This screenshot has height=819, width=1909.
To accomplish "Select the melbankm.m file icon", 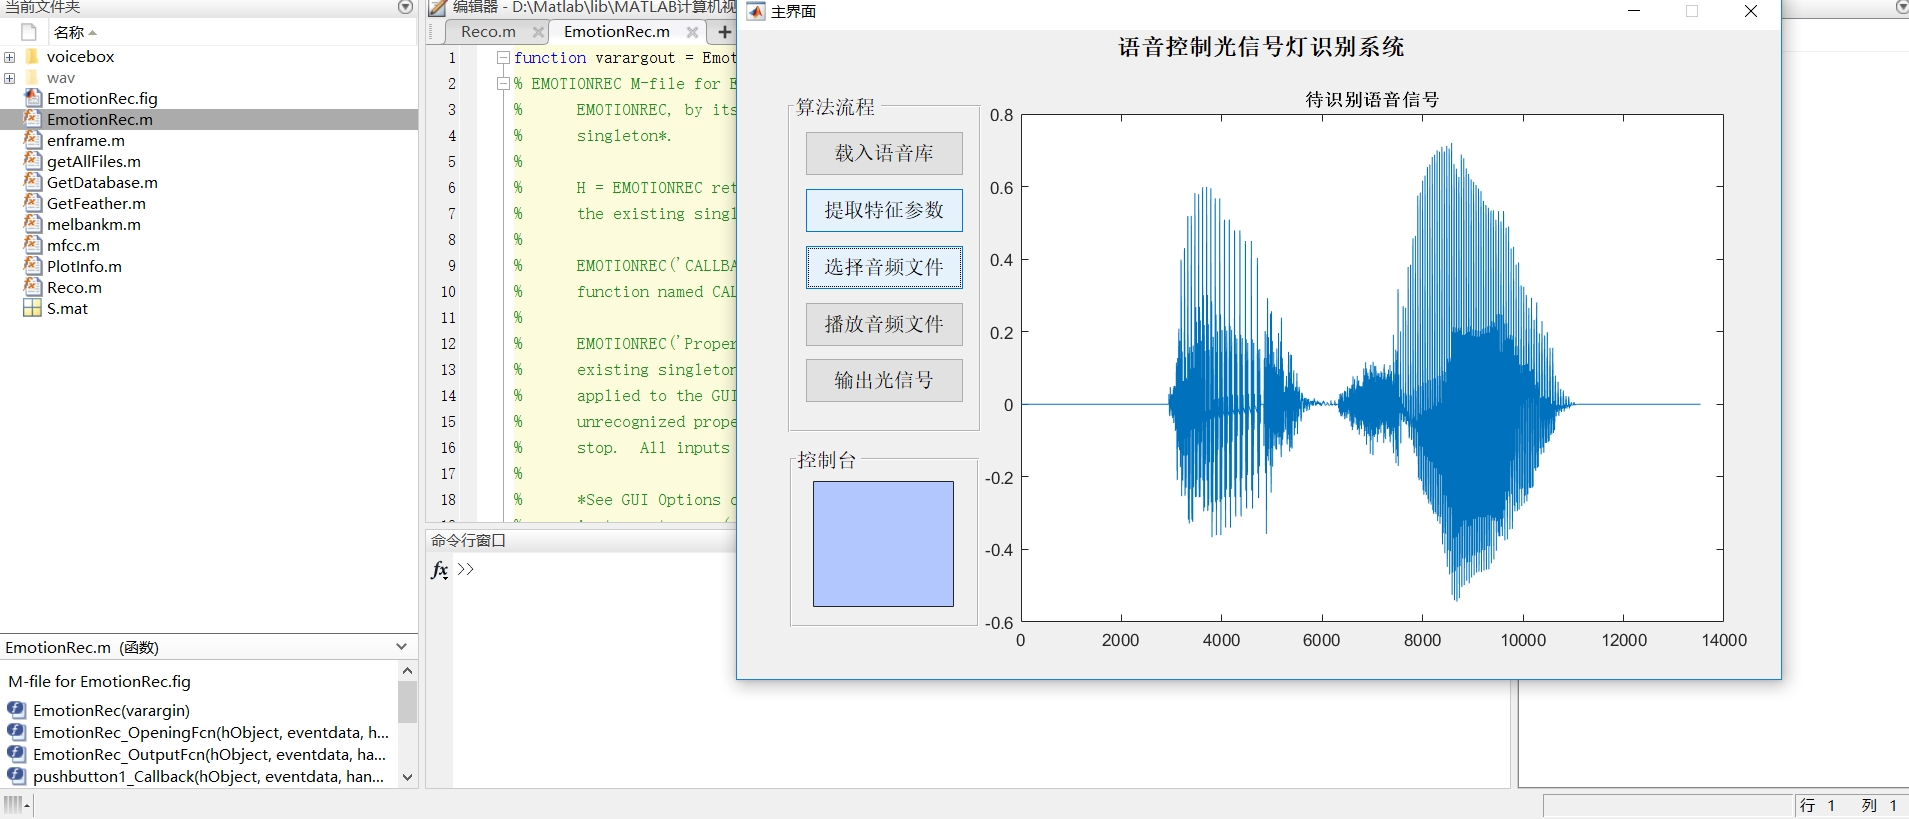I will [33, 224].
